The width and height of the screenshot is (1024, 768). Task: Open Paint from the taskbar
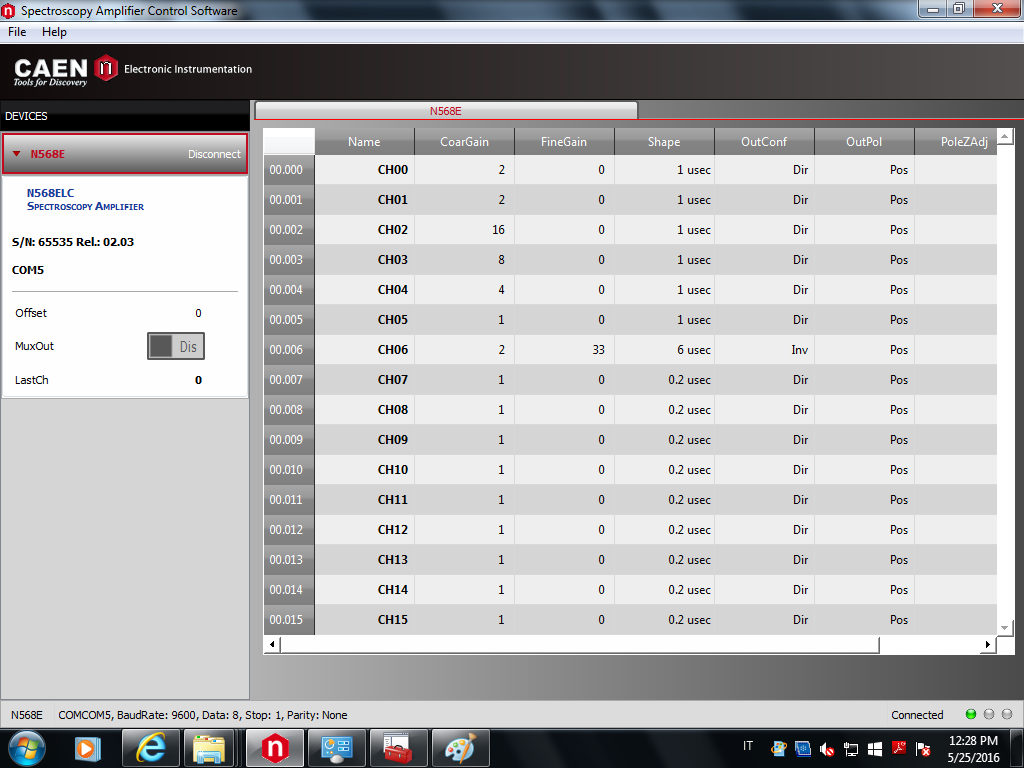pos(460,748)
